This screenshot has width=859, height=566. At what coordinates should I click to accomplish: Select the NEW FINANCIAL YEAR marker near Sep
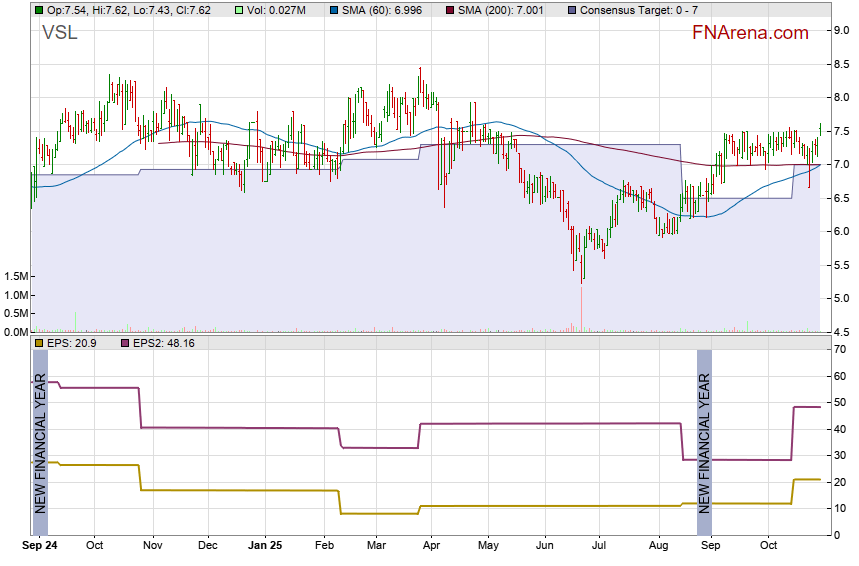(704, 442)
